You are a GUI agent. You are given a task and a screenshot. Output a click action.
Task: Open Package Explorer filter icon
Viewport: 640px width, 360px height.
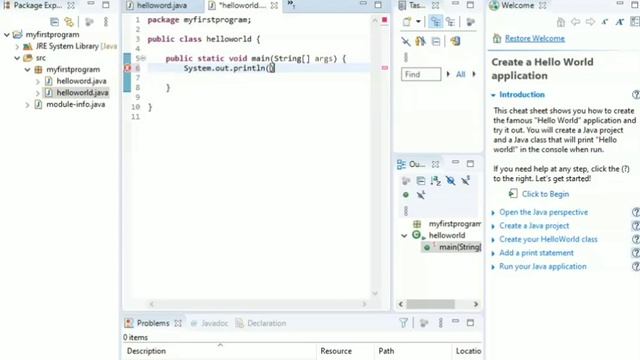[x=89, y=22]
